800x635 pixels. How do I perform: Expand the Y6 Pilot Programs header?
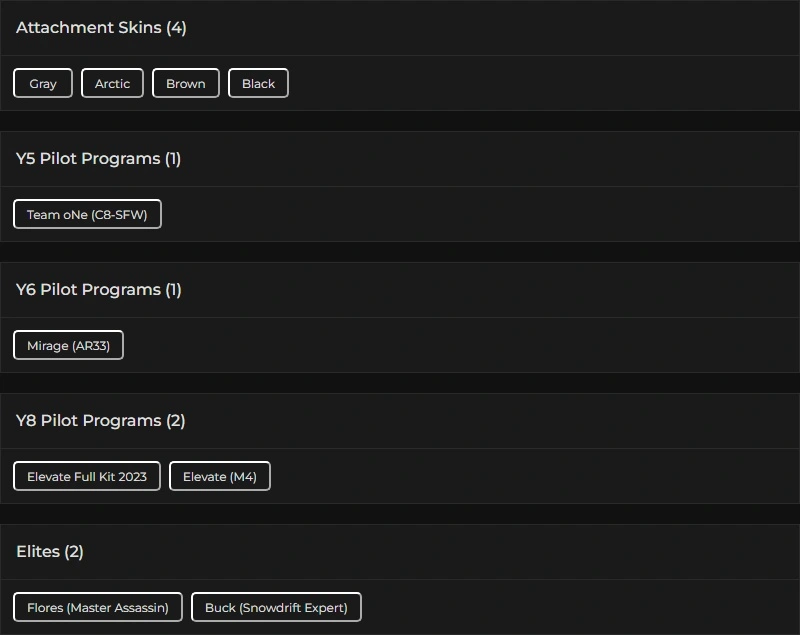(98, 290)
